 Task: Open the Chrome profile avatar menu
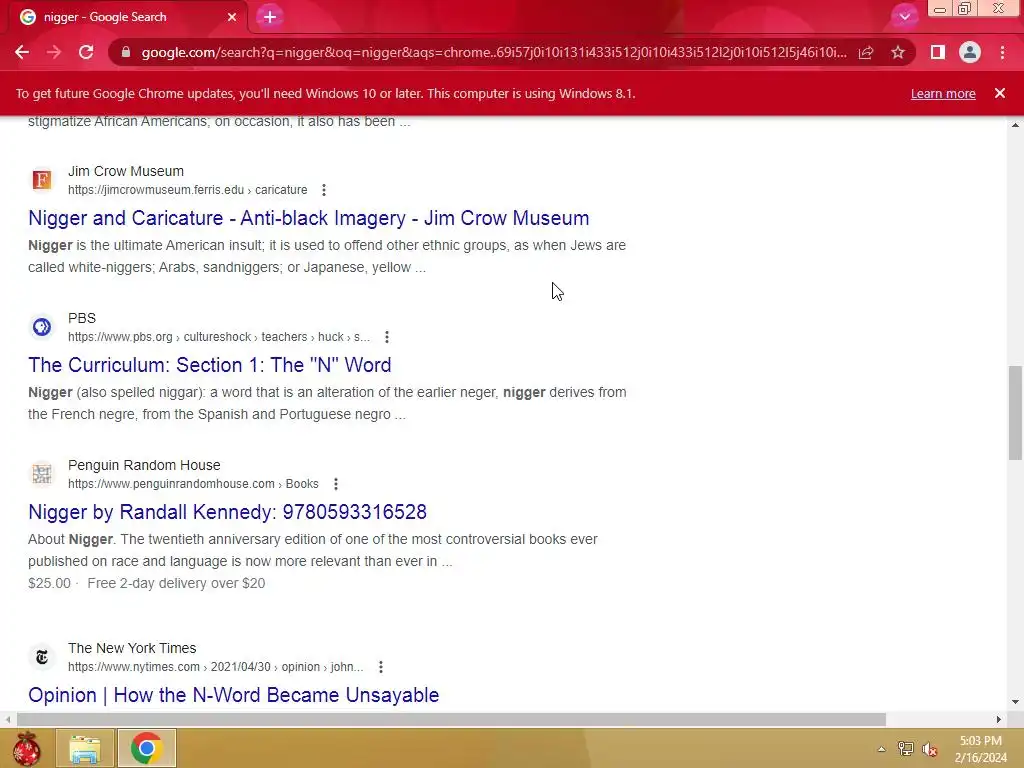(970, 52)
